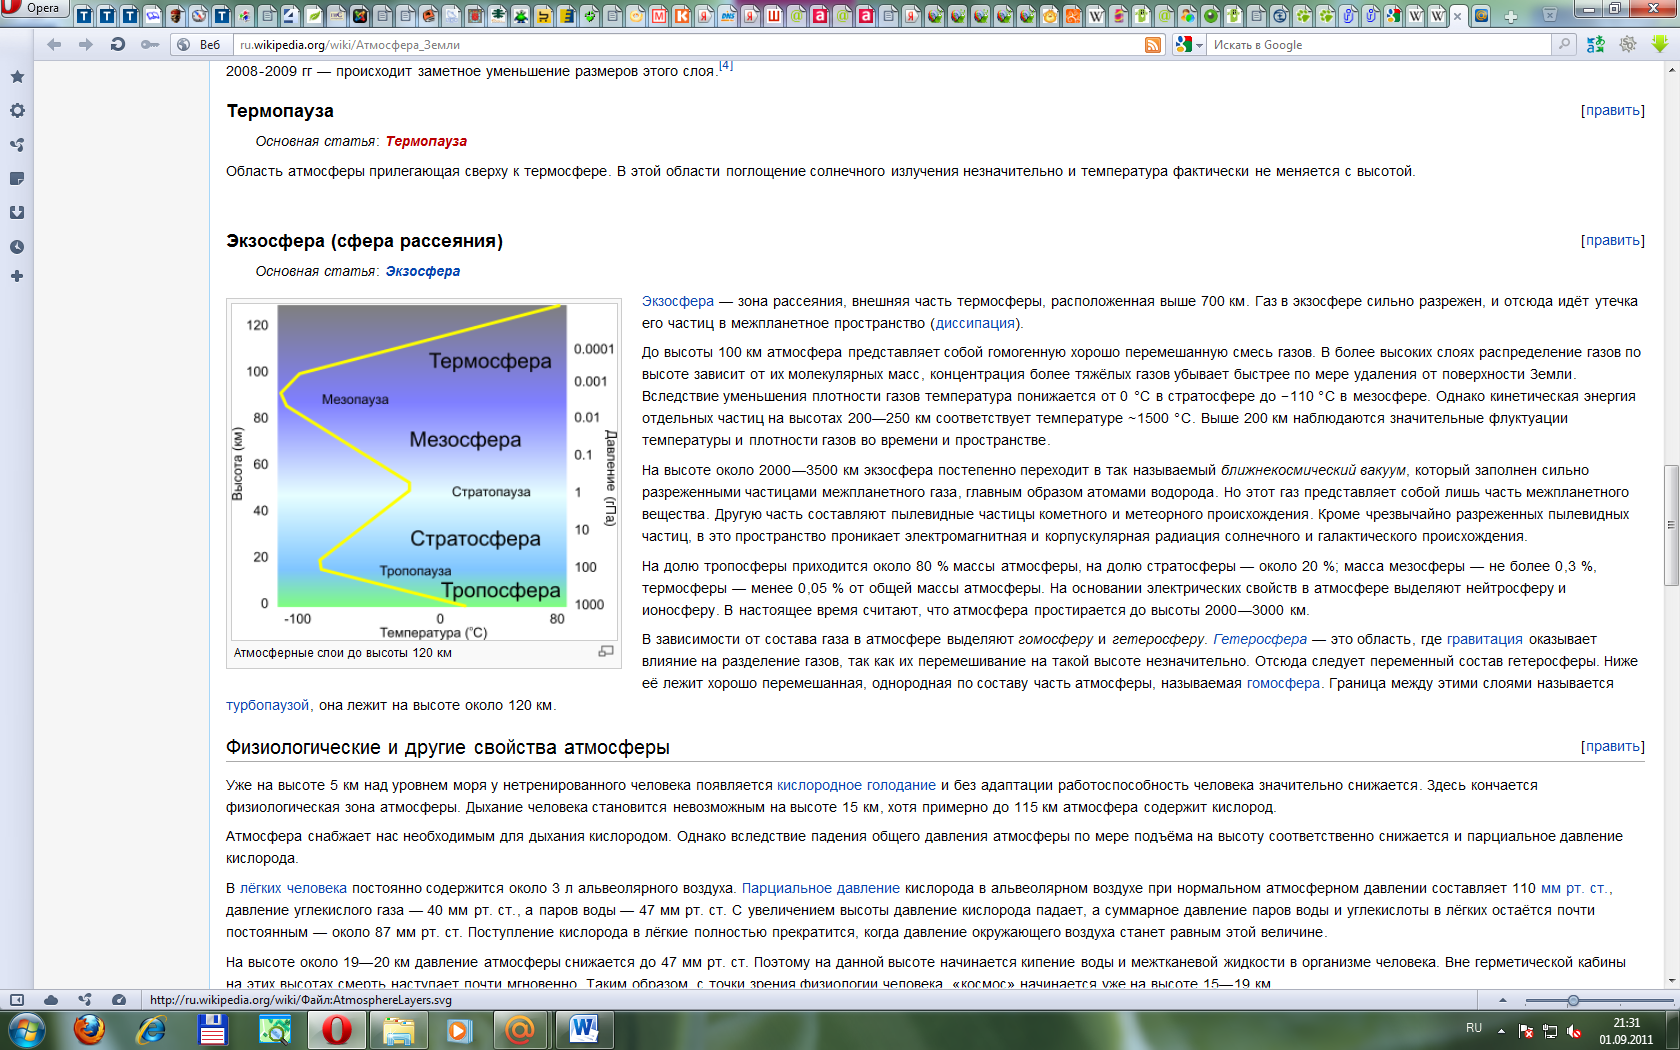The width and height of the screenshot is (1680, 1050).
Task: Open the гомосфера link
Action: [1284, 683]
